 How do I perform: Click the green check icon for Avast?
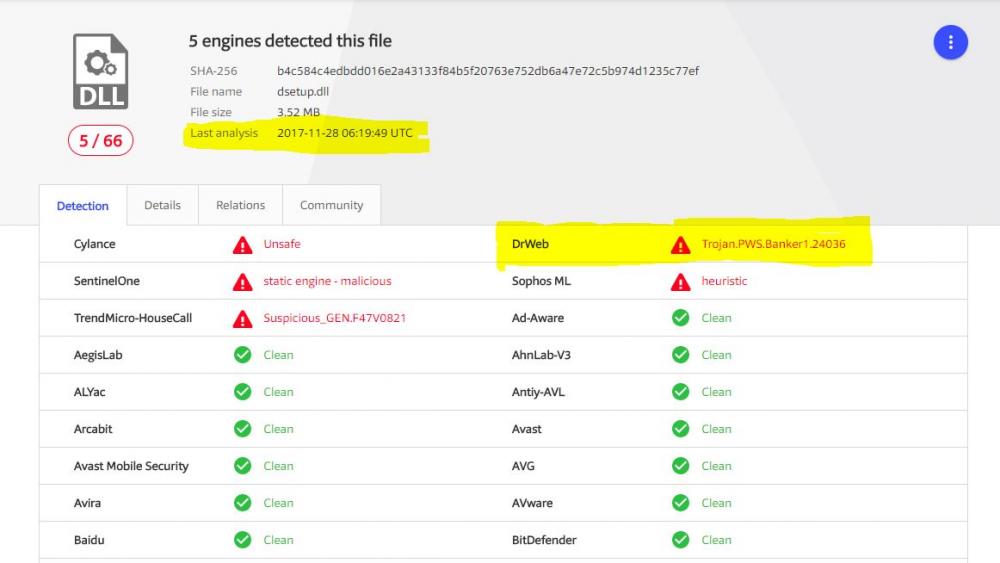click(680, 429)
